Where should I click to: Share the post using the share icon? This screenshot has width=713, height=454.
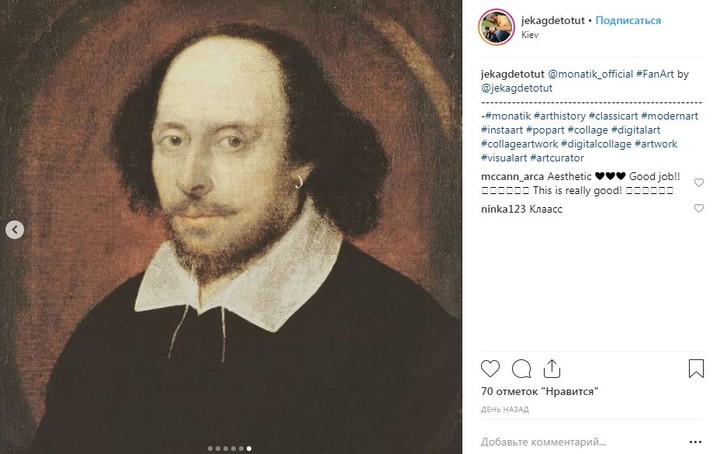pos(550,367)
